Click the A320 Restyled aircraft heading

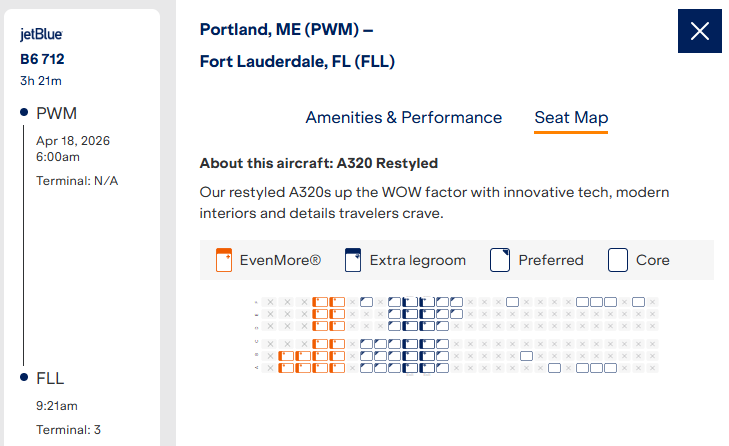tap(319, 163)
